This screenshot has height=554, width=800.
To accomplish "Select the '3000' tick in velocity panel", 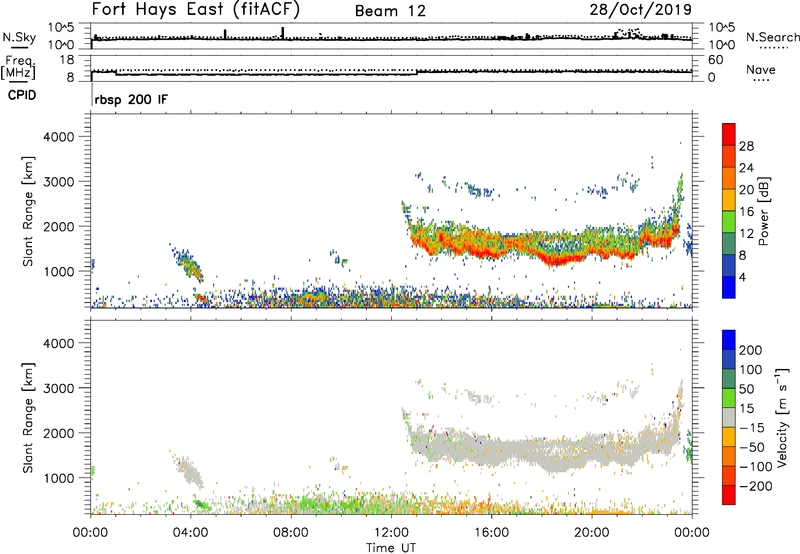I will [59, 388].
